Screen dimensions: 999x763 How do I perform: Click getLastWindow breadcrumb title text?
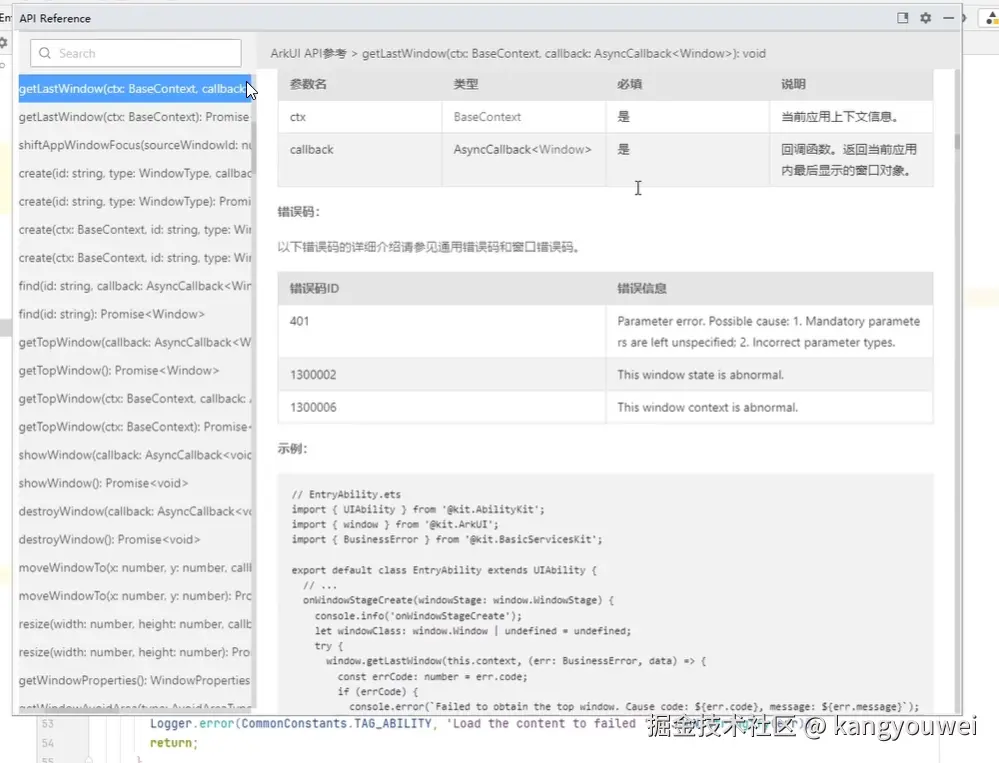coord(564,53)
